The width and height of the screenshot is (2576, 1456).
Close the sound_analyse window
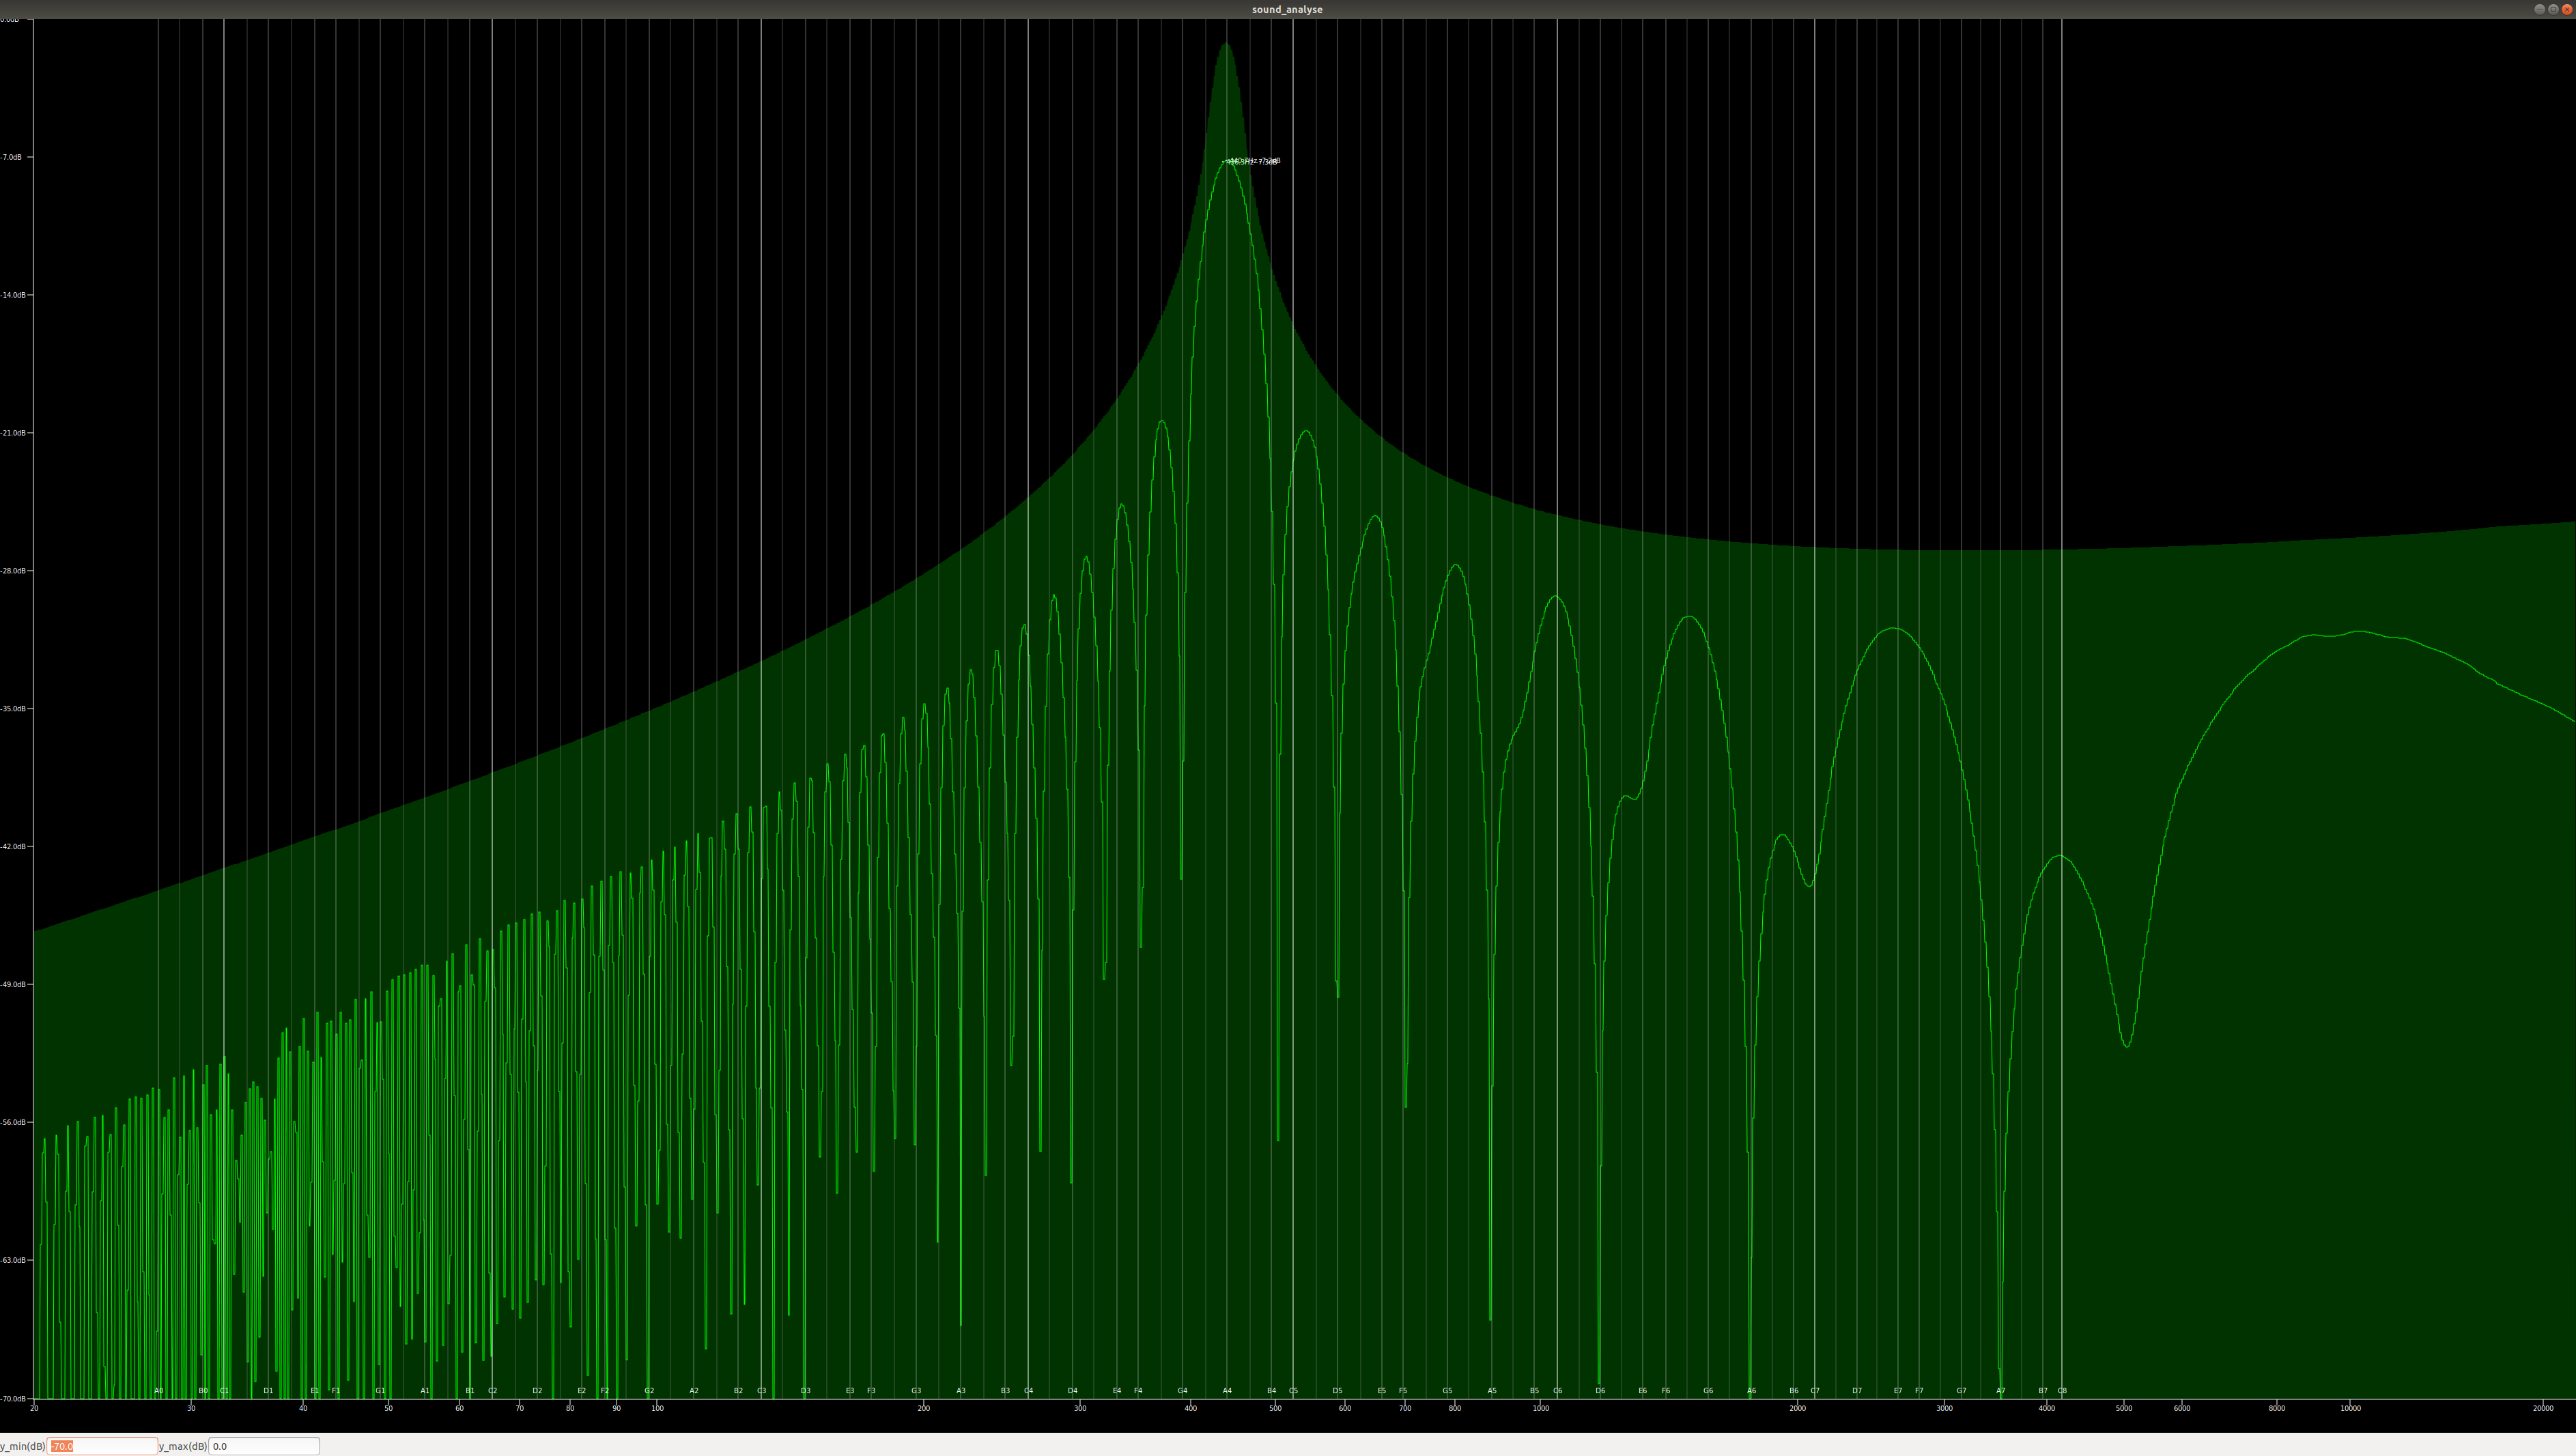pos(2567,9)
